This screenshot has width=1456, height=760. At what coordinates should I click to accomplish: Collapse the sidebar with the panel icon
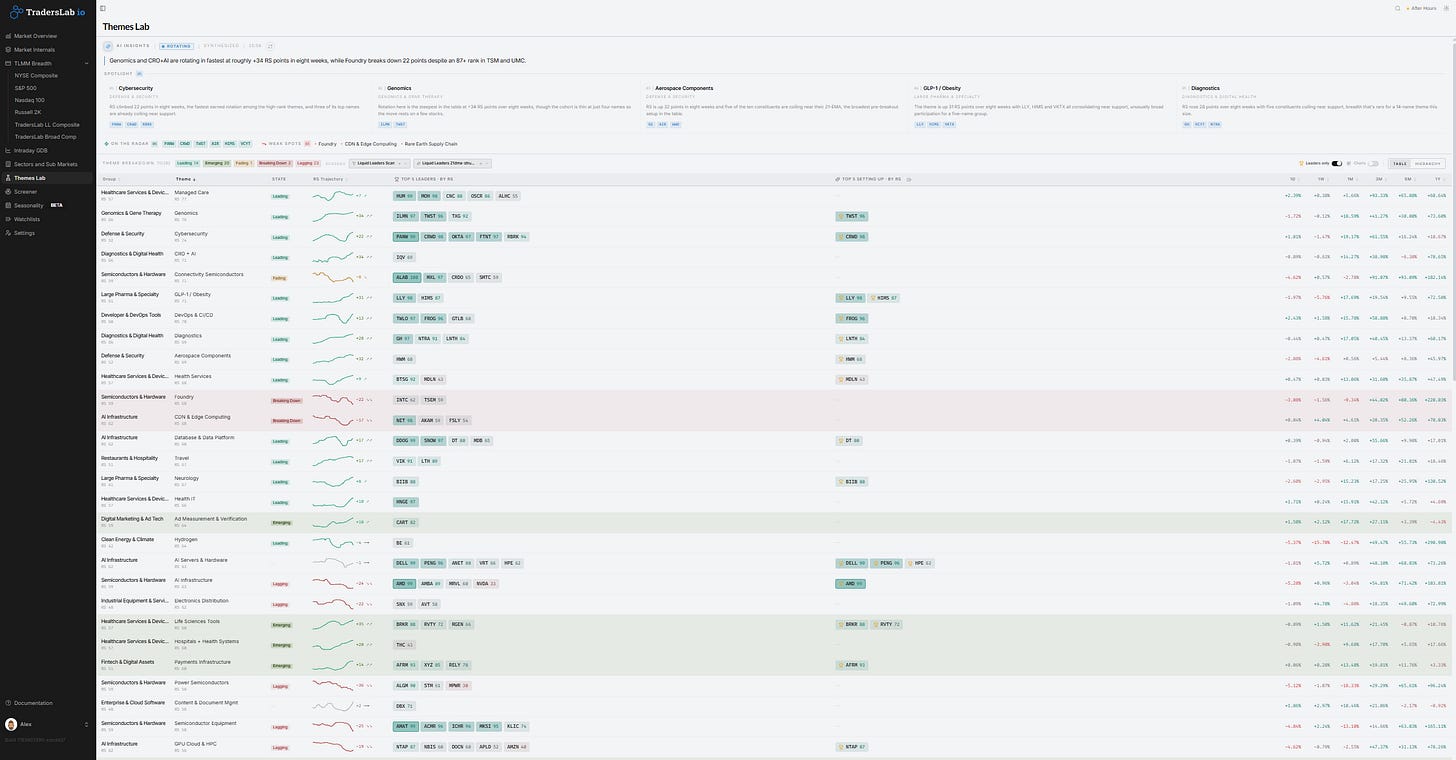pos(103,8)
